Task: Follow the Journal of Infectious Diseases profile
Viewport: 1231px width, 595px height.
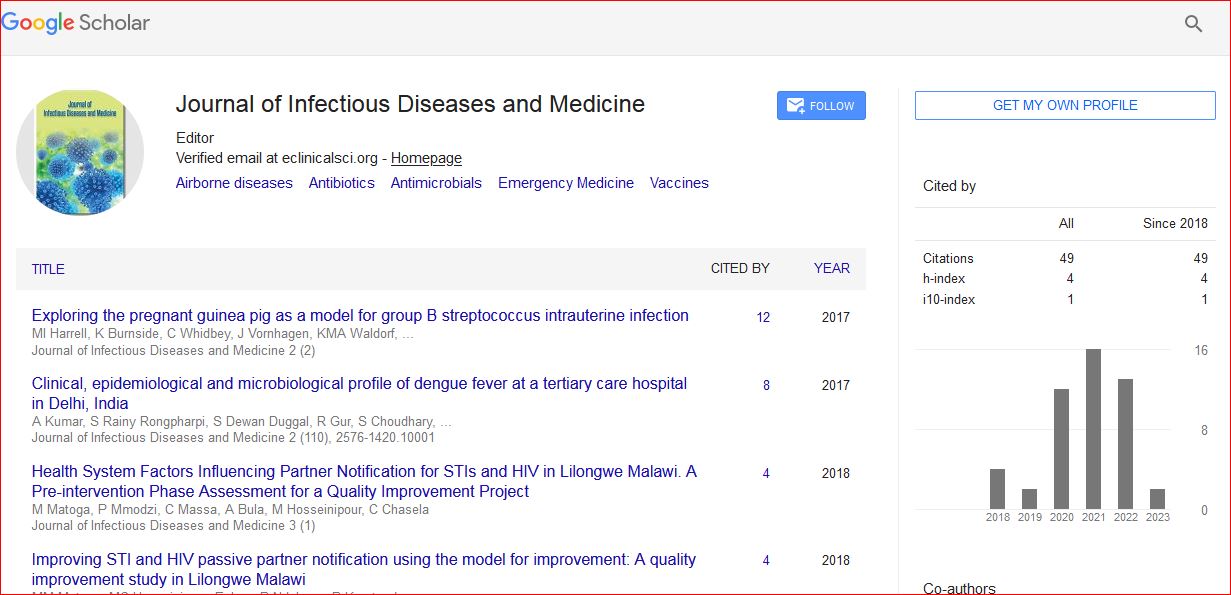Action: [x=821, y=106]
